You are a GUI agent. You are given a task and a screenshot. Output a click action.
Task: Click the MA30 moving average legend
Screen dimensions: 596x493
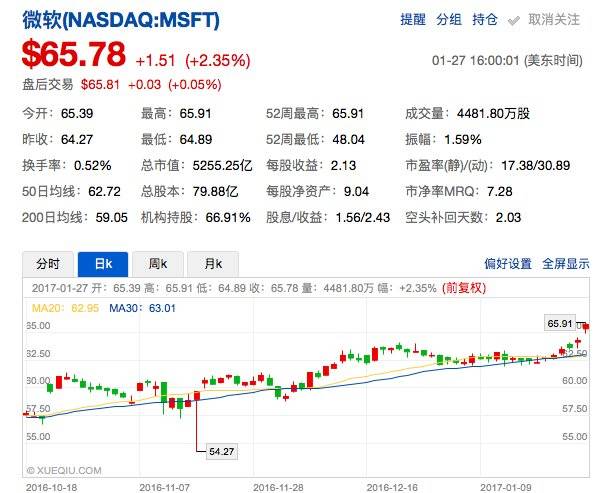pyautogui.click(x=143, y=308)
